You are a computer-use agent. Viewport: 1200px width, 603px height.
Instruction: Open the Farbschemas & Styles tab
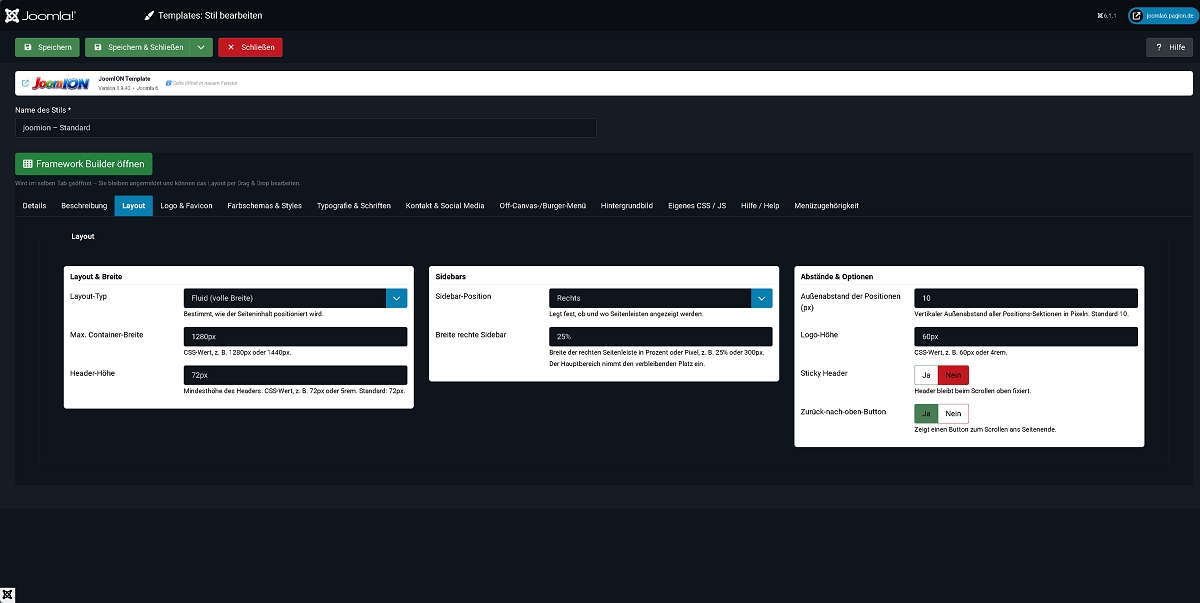pos(264,206)
